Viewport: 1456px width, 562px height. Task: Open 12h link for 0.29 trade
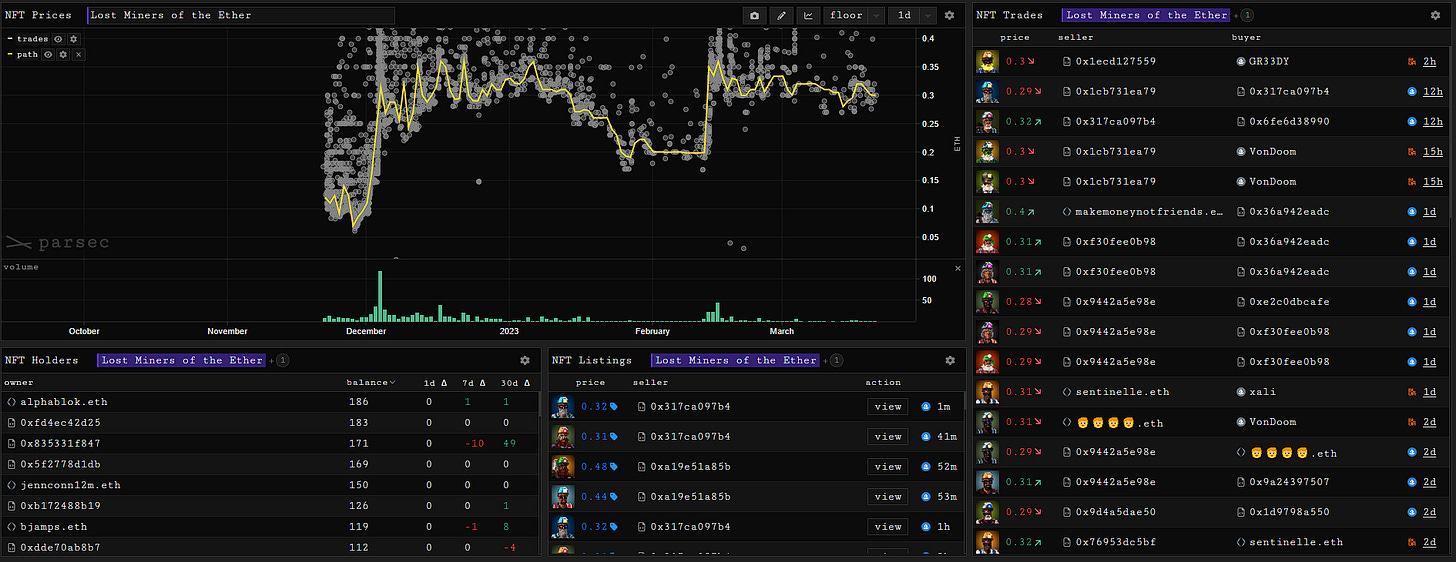click(x=1432, y=91)
